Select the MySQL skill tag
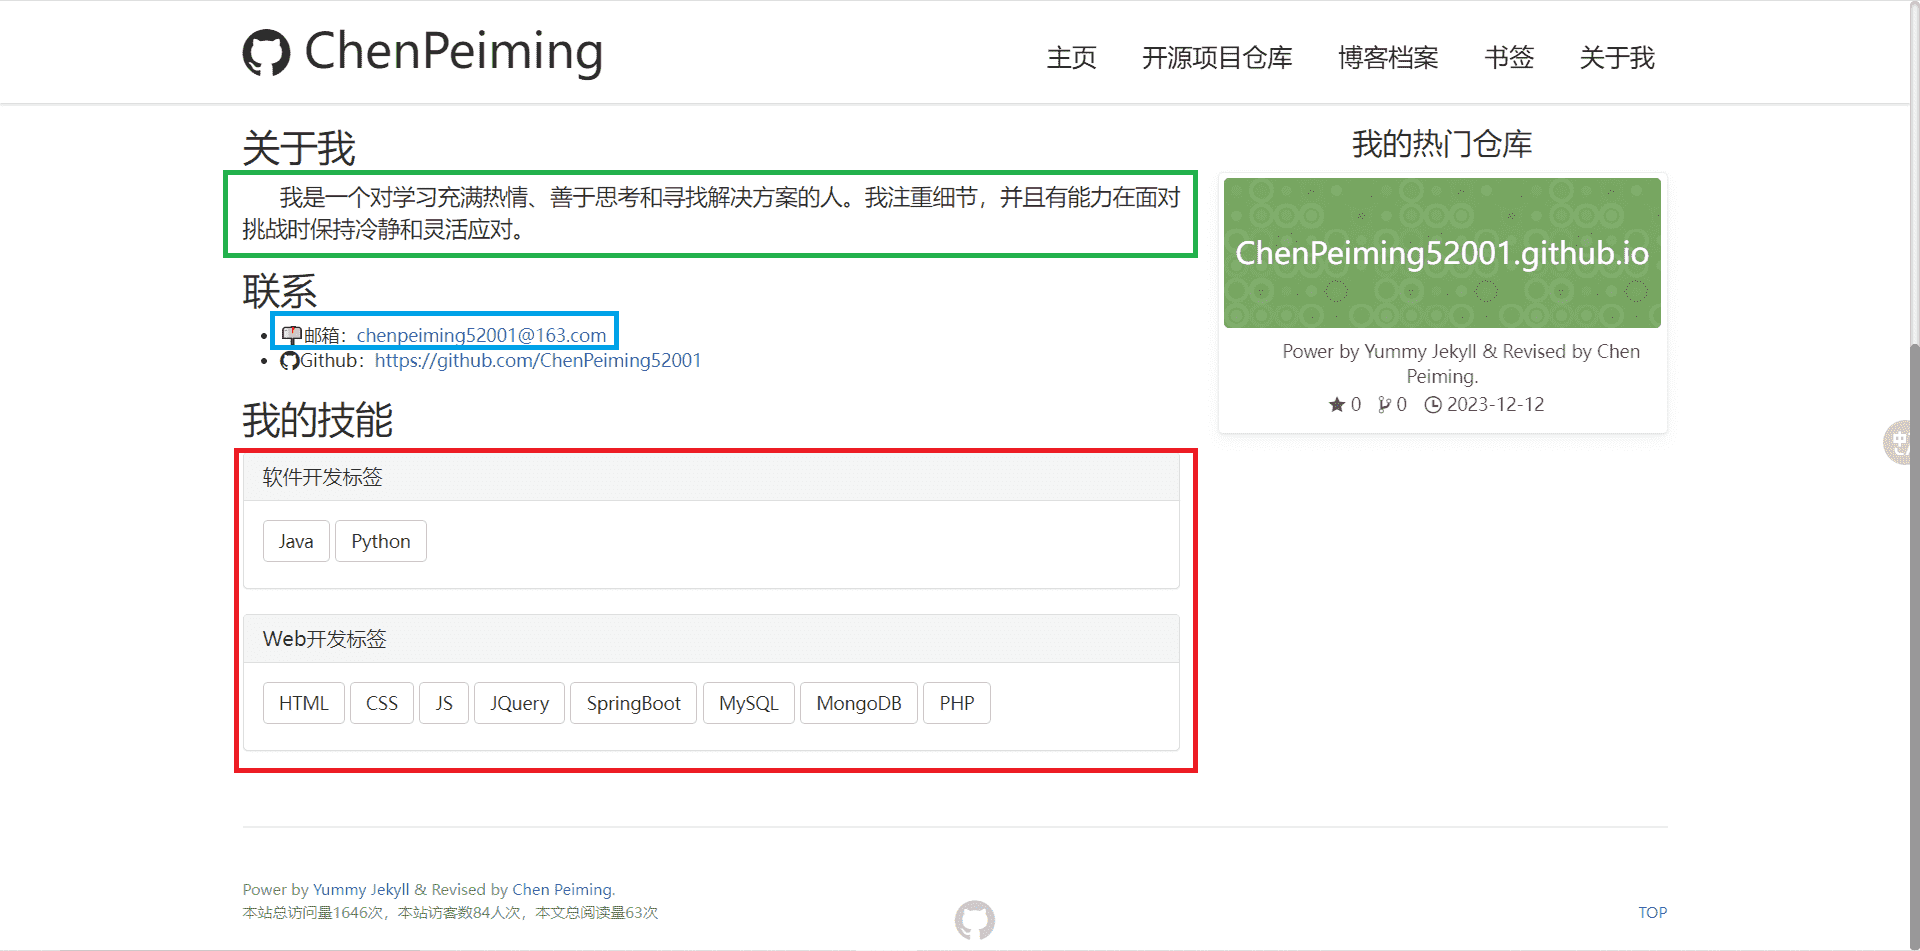 (x=749, y=703)
